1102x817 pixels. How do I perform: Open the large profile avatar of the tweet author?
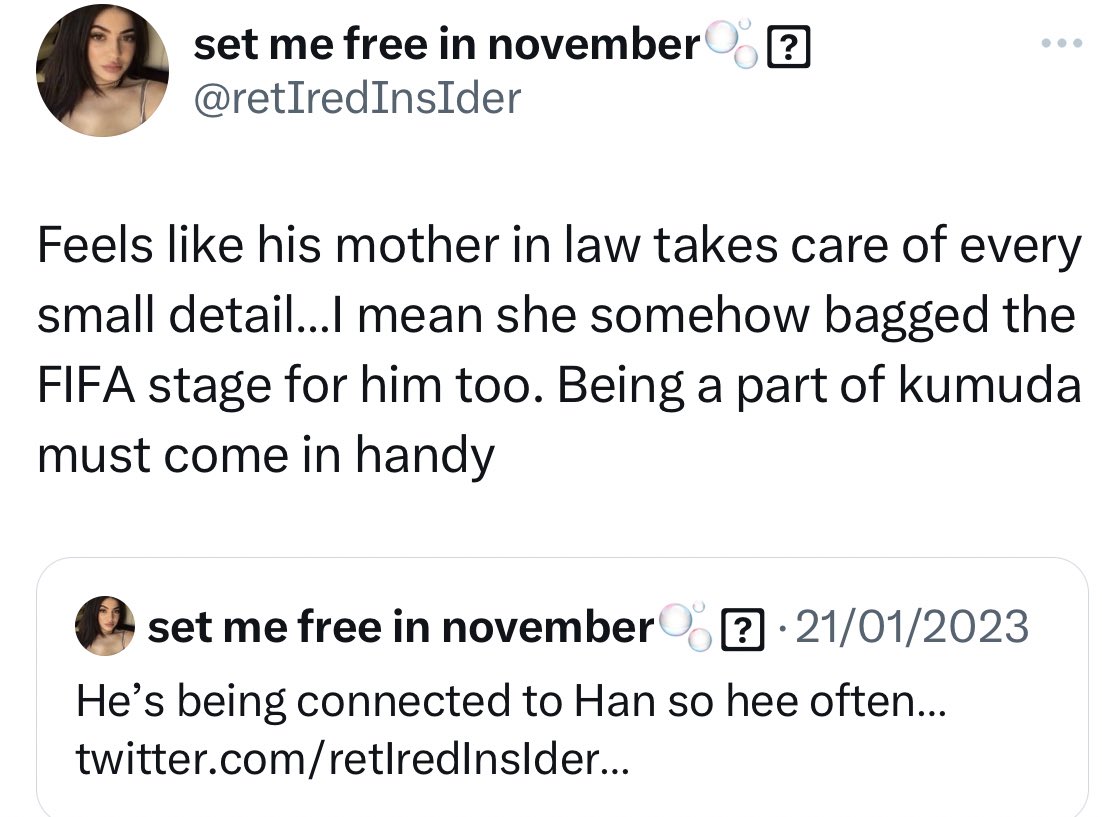pyautogui.click(x=103, y=70)
